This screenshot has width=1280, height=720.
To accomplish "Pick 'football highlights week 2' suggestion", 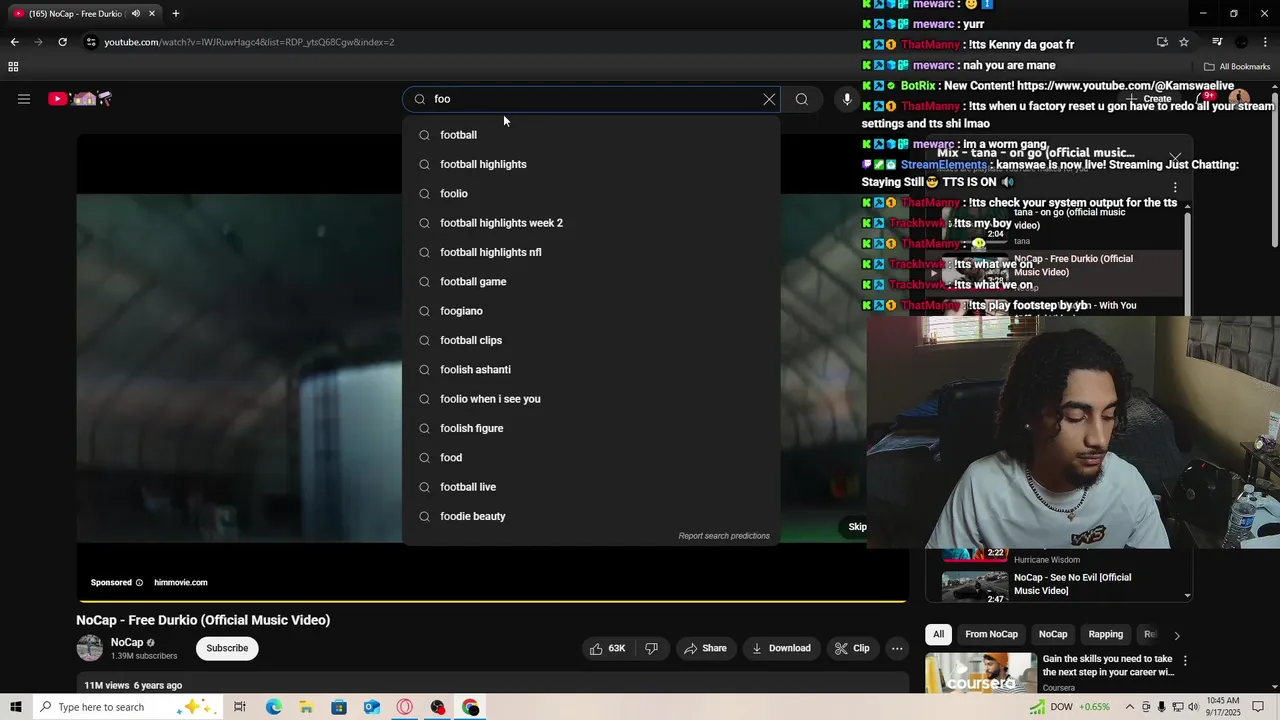I will point(591,223).
